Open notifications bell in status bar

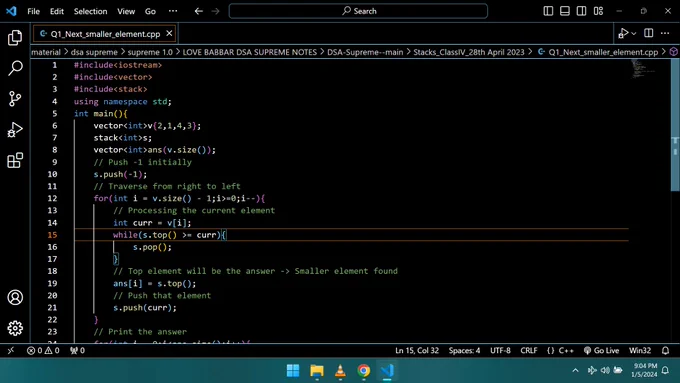665,350
